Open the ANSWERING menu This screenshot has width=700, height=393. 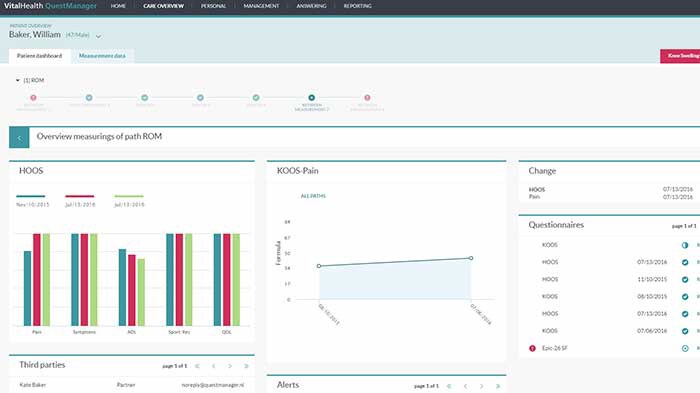click(311, 6)
